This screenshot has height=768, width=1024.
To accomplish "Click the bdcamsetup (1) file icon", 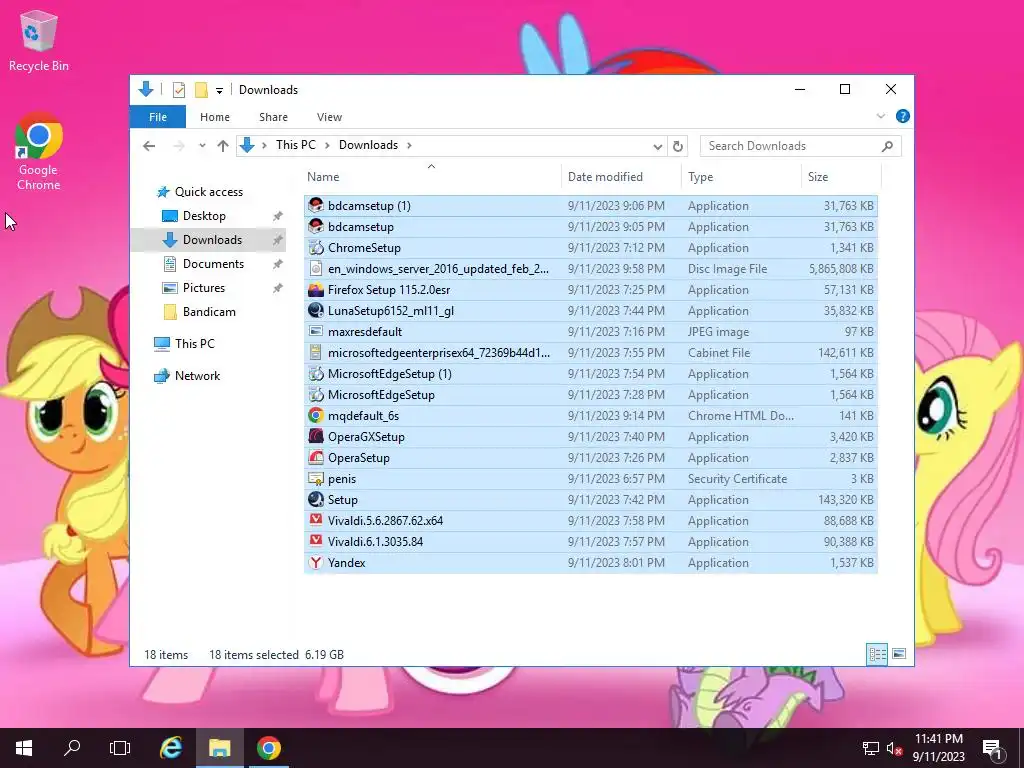I will pos(316,206).
